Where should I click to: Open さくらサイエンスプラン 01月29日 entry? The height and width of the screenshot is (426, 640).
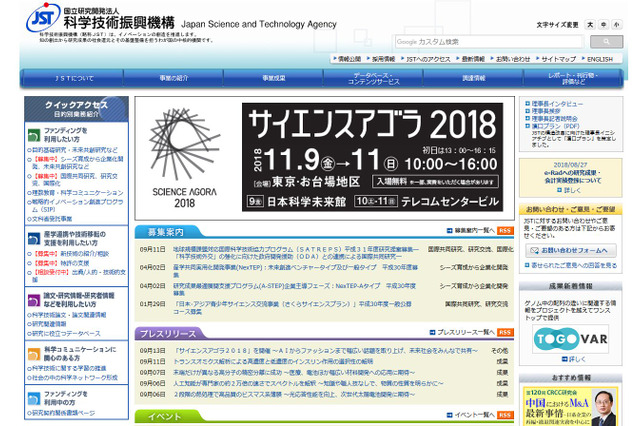point(292,308)
